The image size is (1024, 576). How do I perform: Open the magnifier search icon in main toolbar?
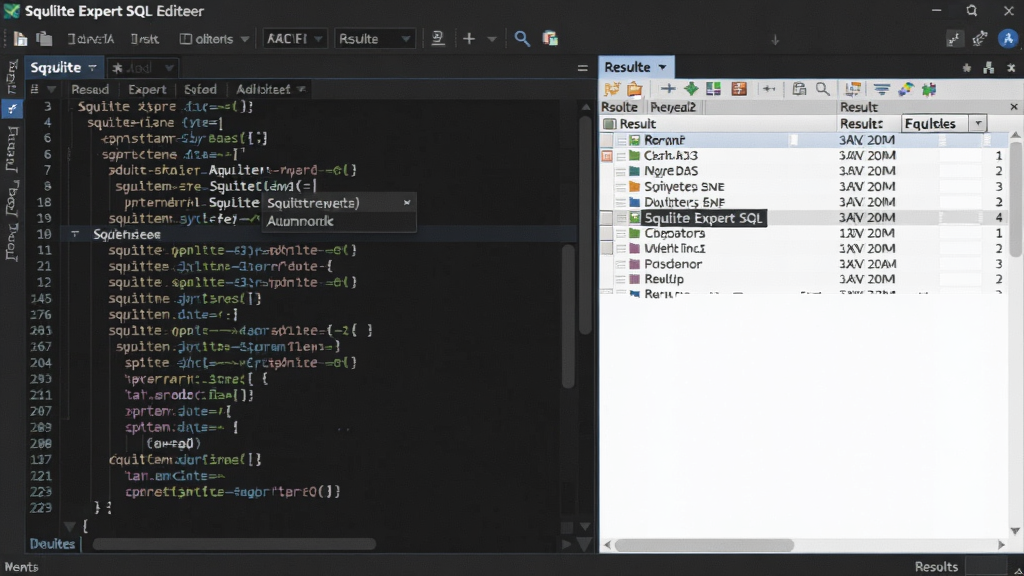click(522, 39)
